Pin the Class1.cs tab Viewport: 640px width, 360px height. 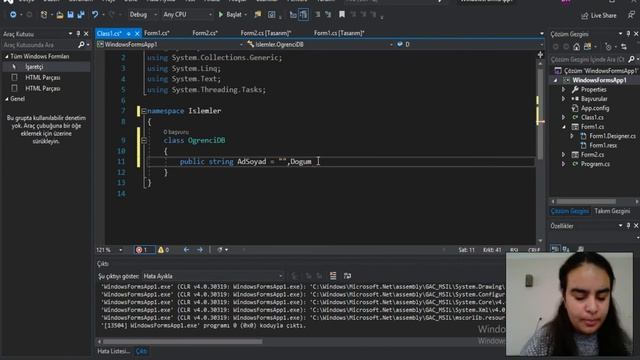coord(129,33)
